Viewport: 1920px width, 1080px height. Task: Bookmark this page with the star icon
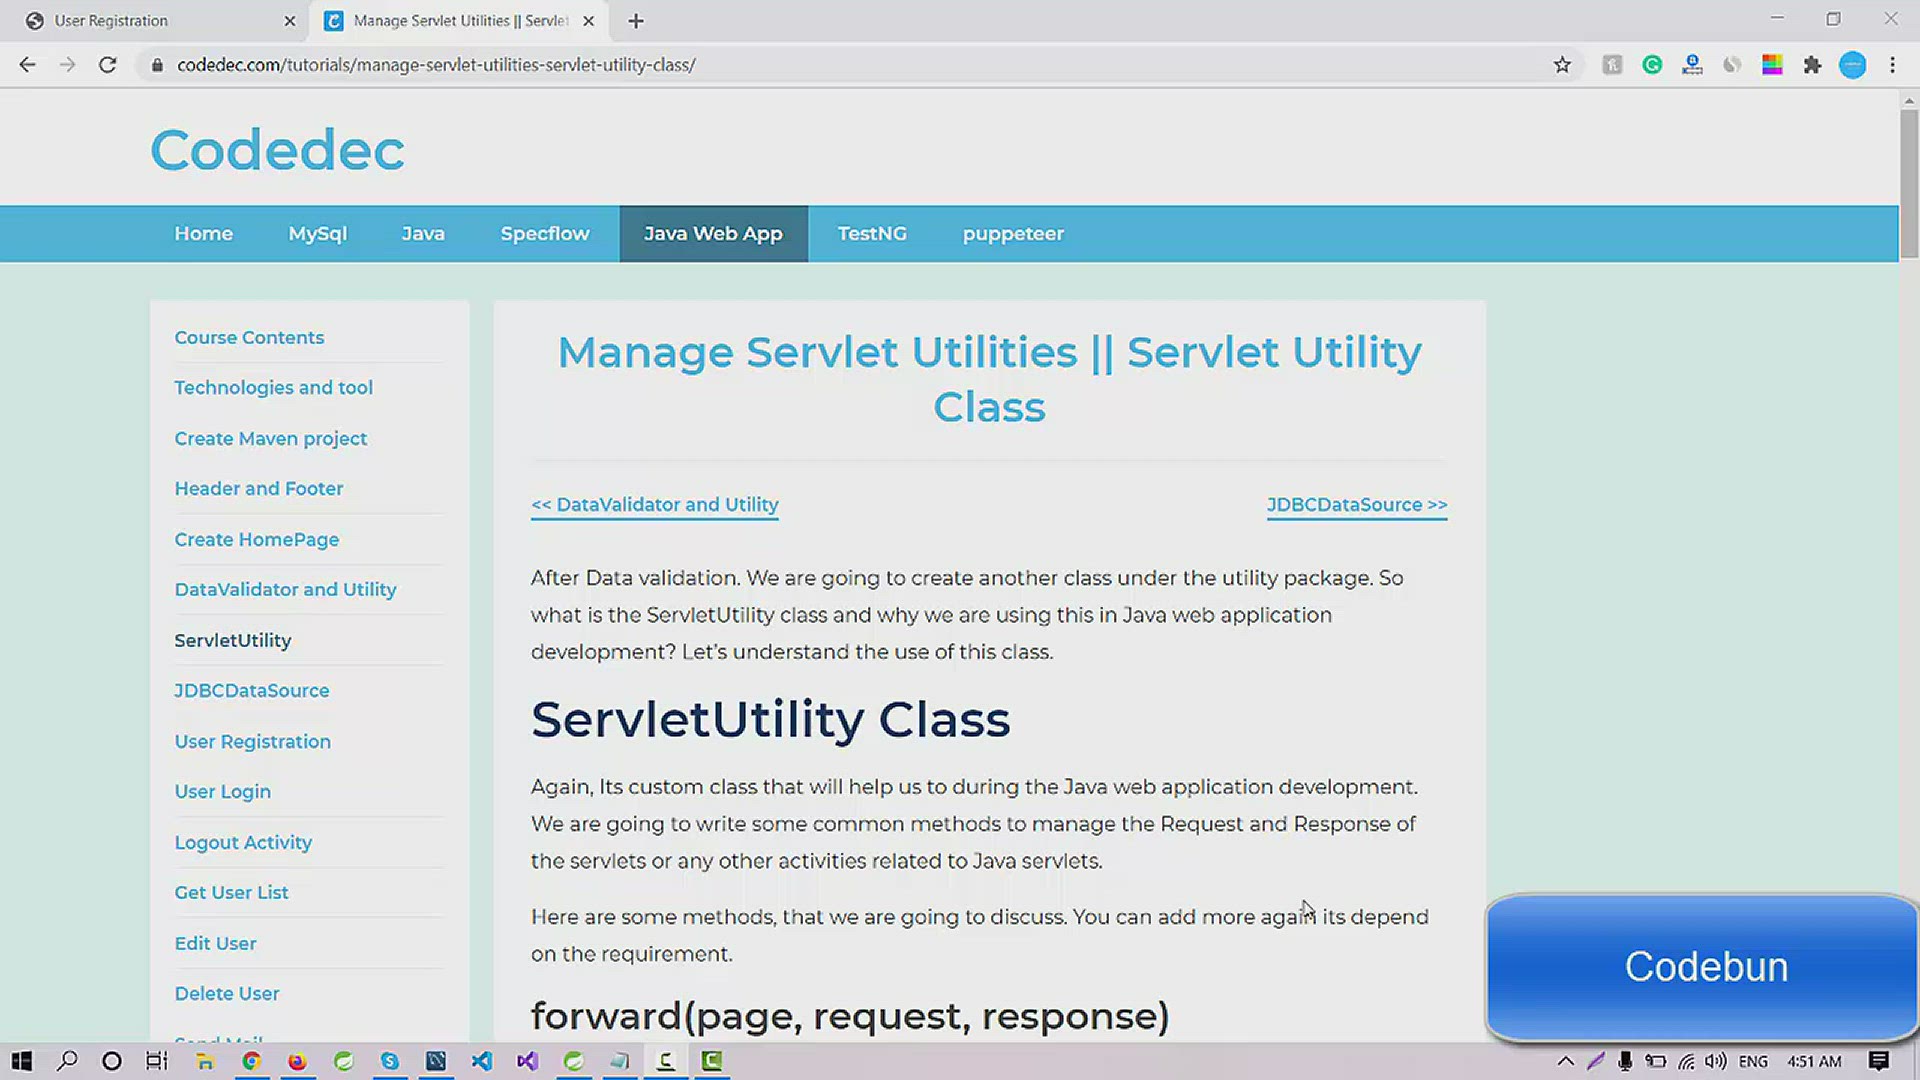point(1562,65)
